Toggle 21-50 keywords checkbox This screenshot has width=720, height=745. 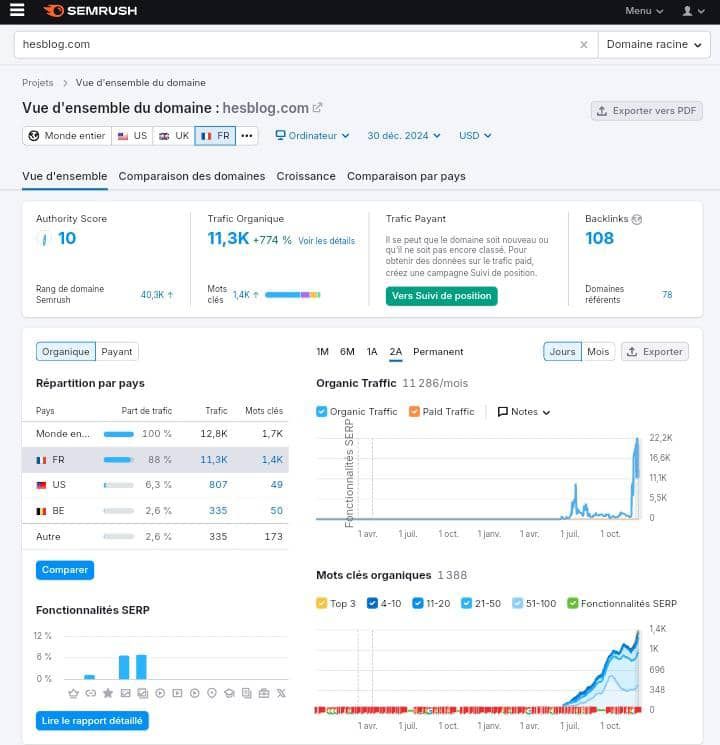(x=467, y=603)
